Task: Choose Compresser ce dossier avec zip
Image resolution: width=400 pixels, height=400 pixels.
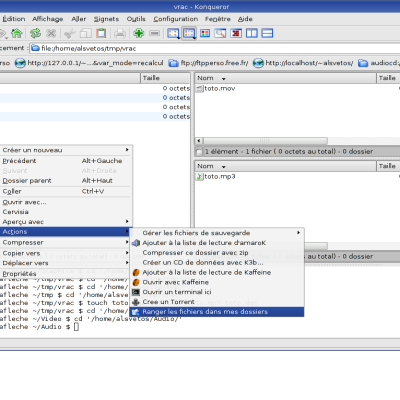Action: (x=217, y=253)
